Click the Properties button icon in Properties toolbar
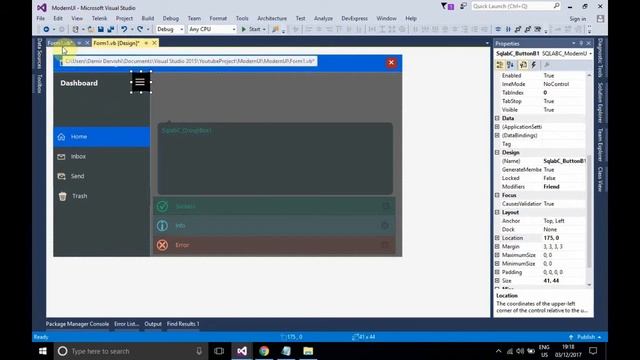This screenshot has width=640, height=360. 523,65
